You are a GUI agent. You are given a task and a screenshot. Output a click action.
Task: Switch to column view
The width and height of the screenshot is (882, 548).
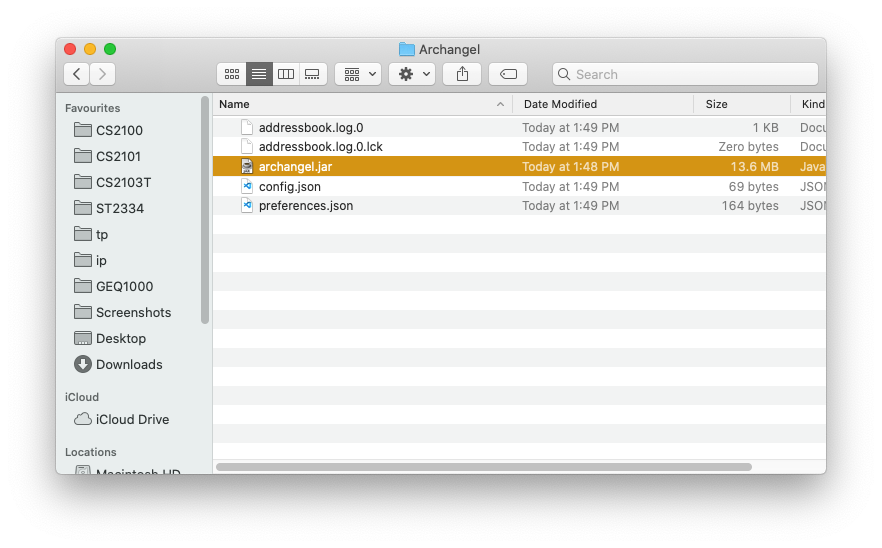tap(286, 74)
